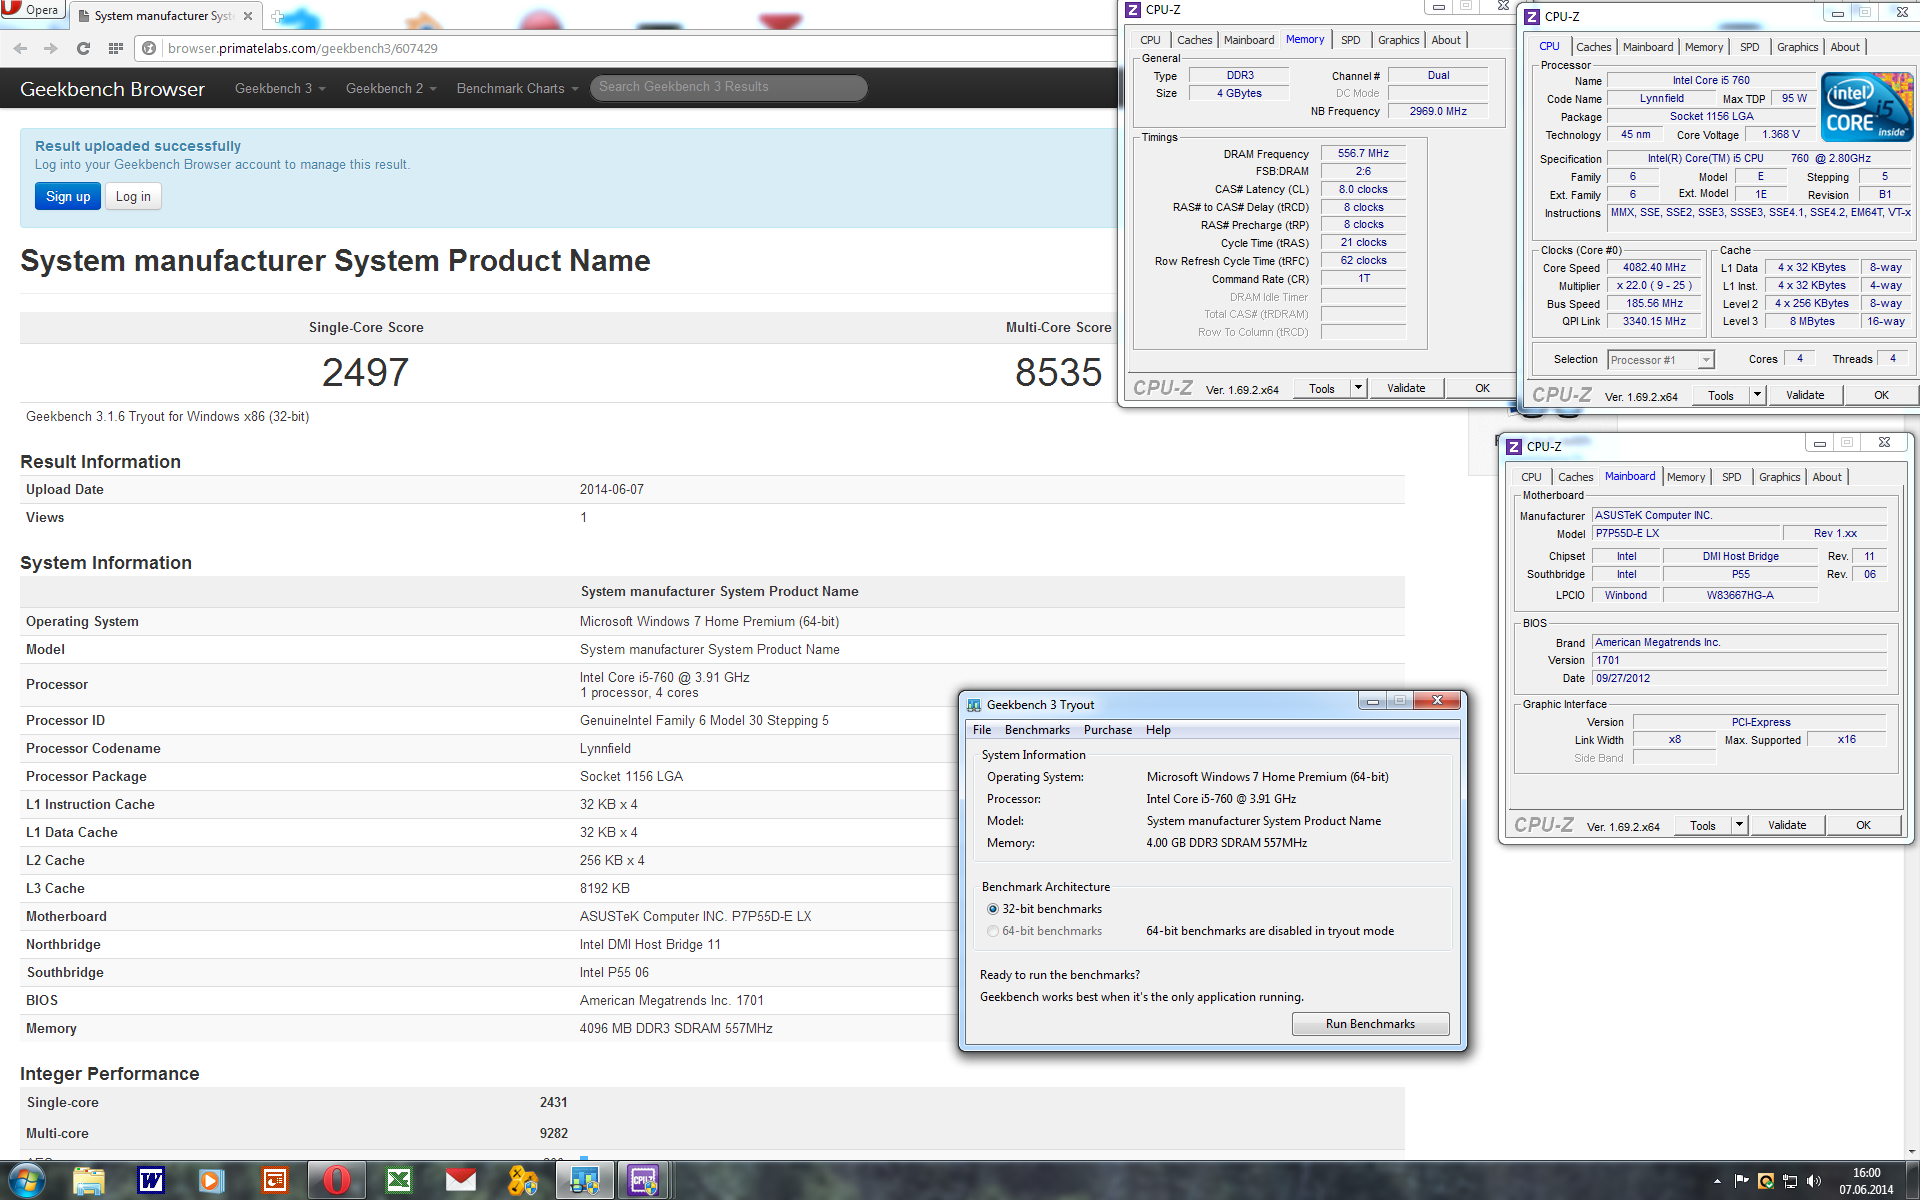Click the 2497 single-core score
Viewport: 1920px width, 1200px height.
pos(365,373)
